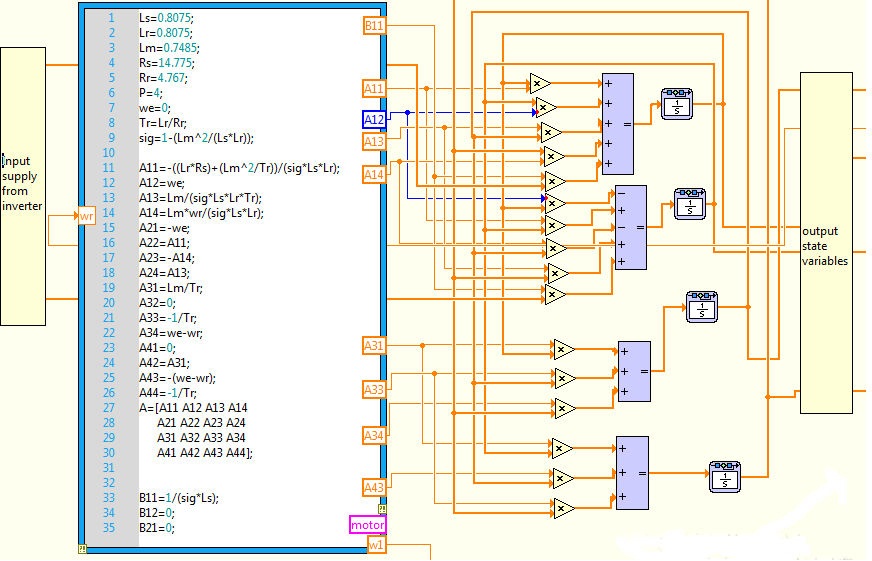This screenshot has width=872, height=561.
Task: Select the bottommost three-input sum node
Action: pyautogui.click(x=632, y=473)
